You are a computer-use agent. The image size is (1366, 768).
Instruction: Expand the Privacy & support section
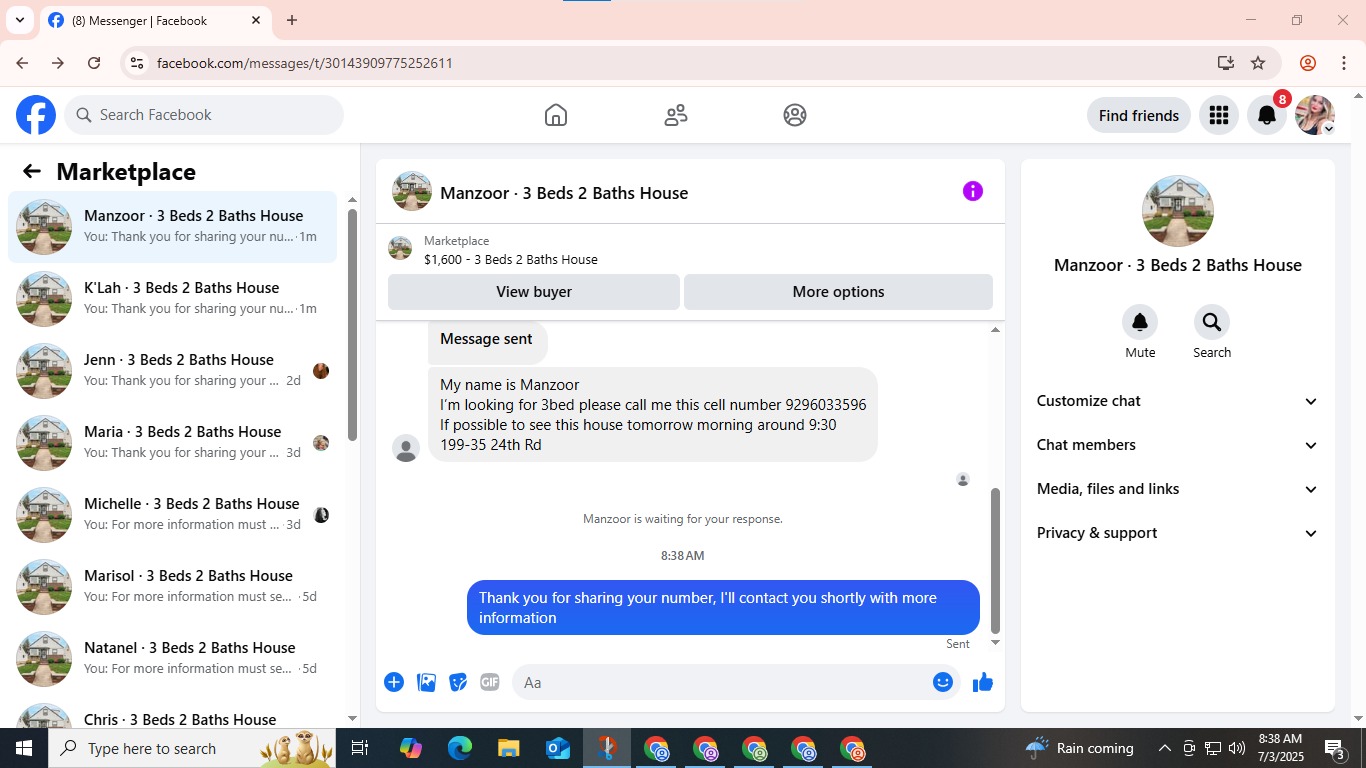click(x=1178, y=533)
